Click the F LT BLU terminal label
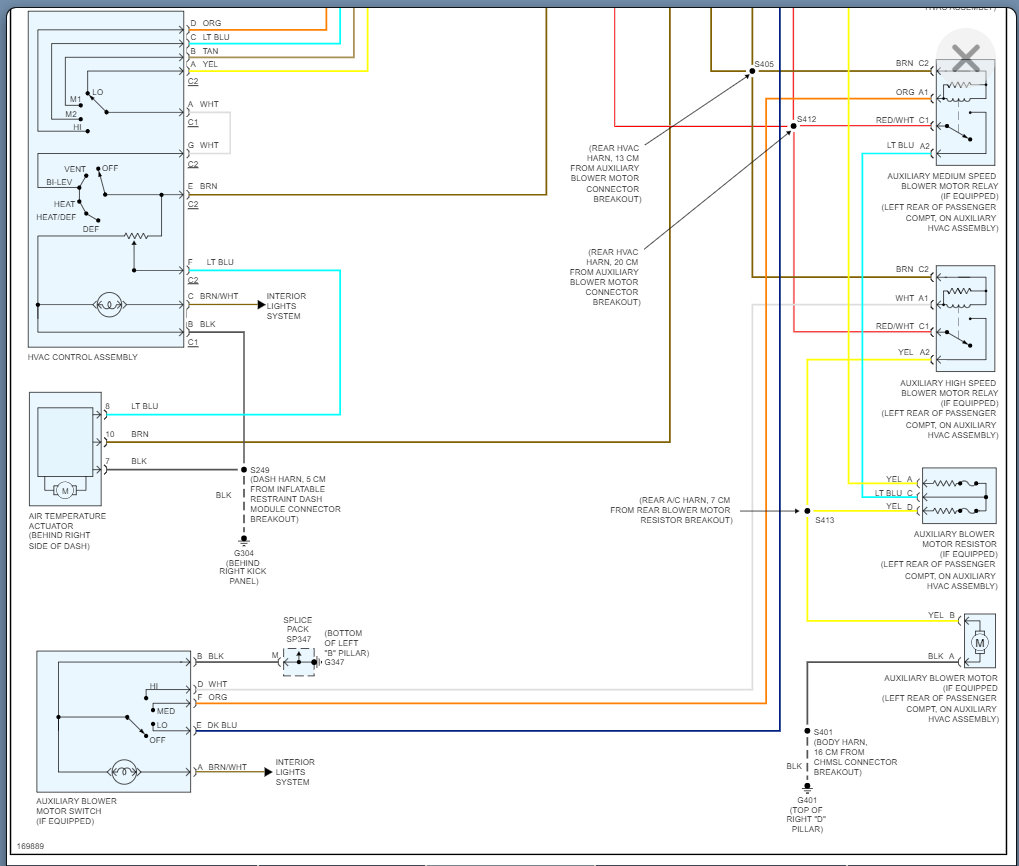This screenshot has height=866, width=1019. [x=211, y=262]
